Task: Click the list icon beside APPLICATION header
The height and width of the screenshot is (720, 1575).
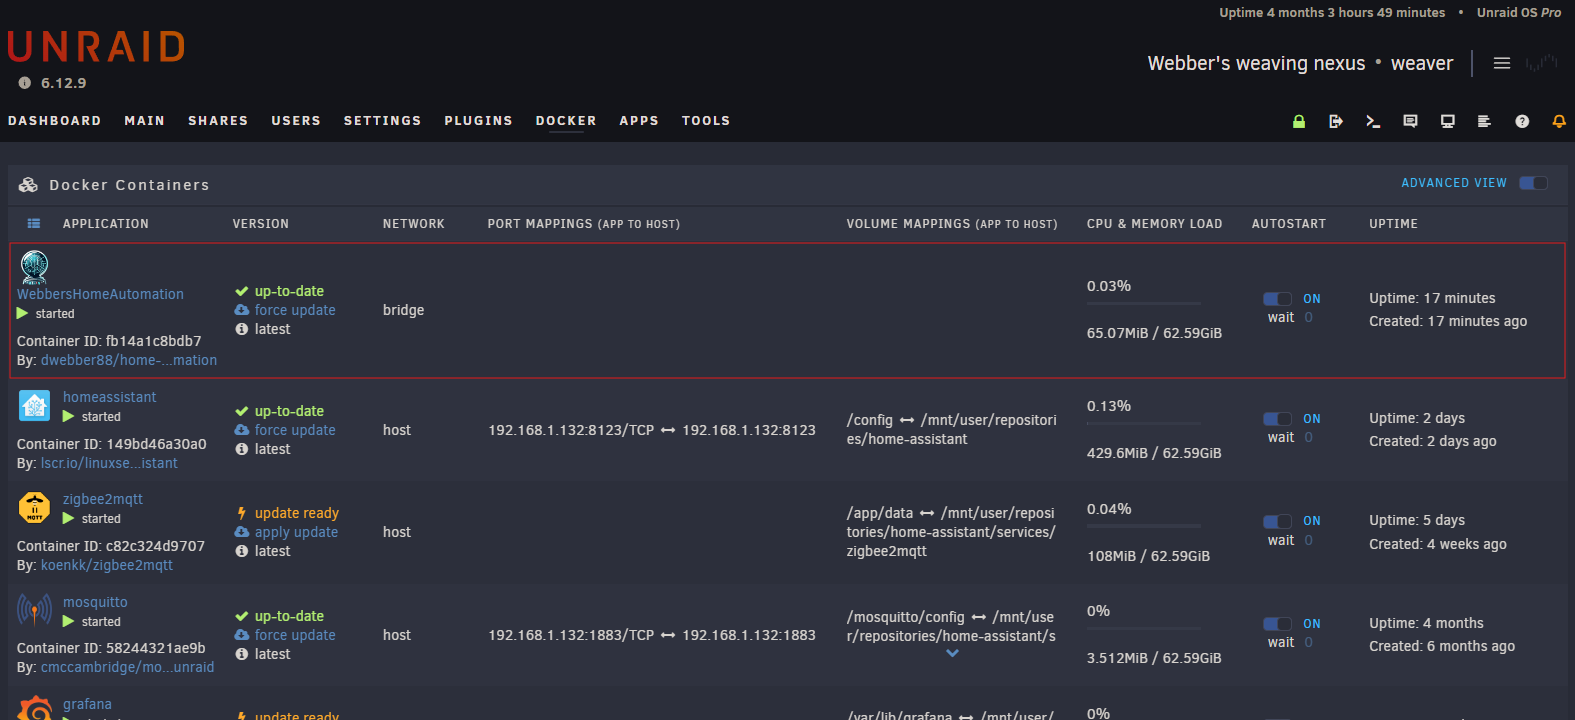Action: point(34,224)
